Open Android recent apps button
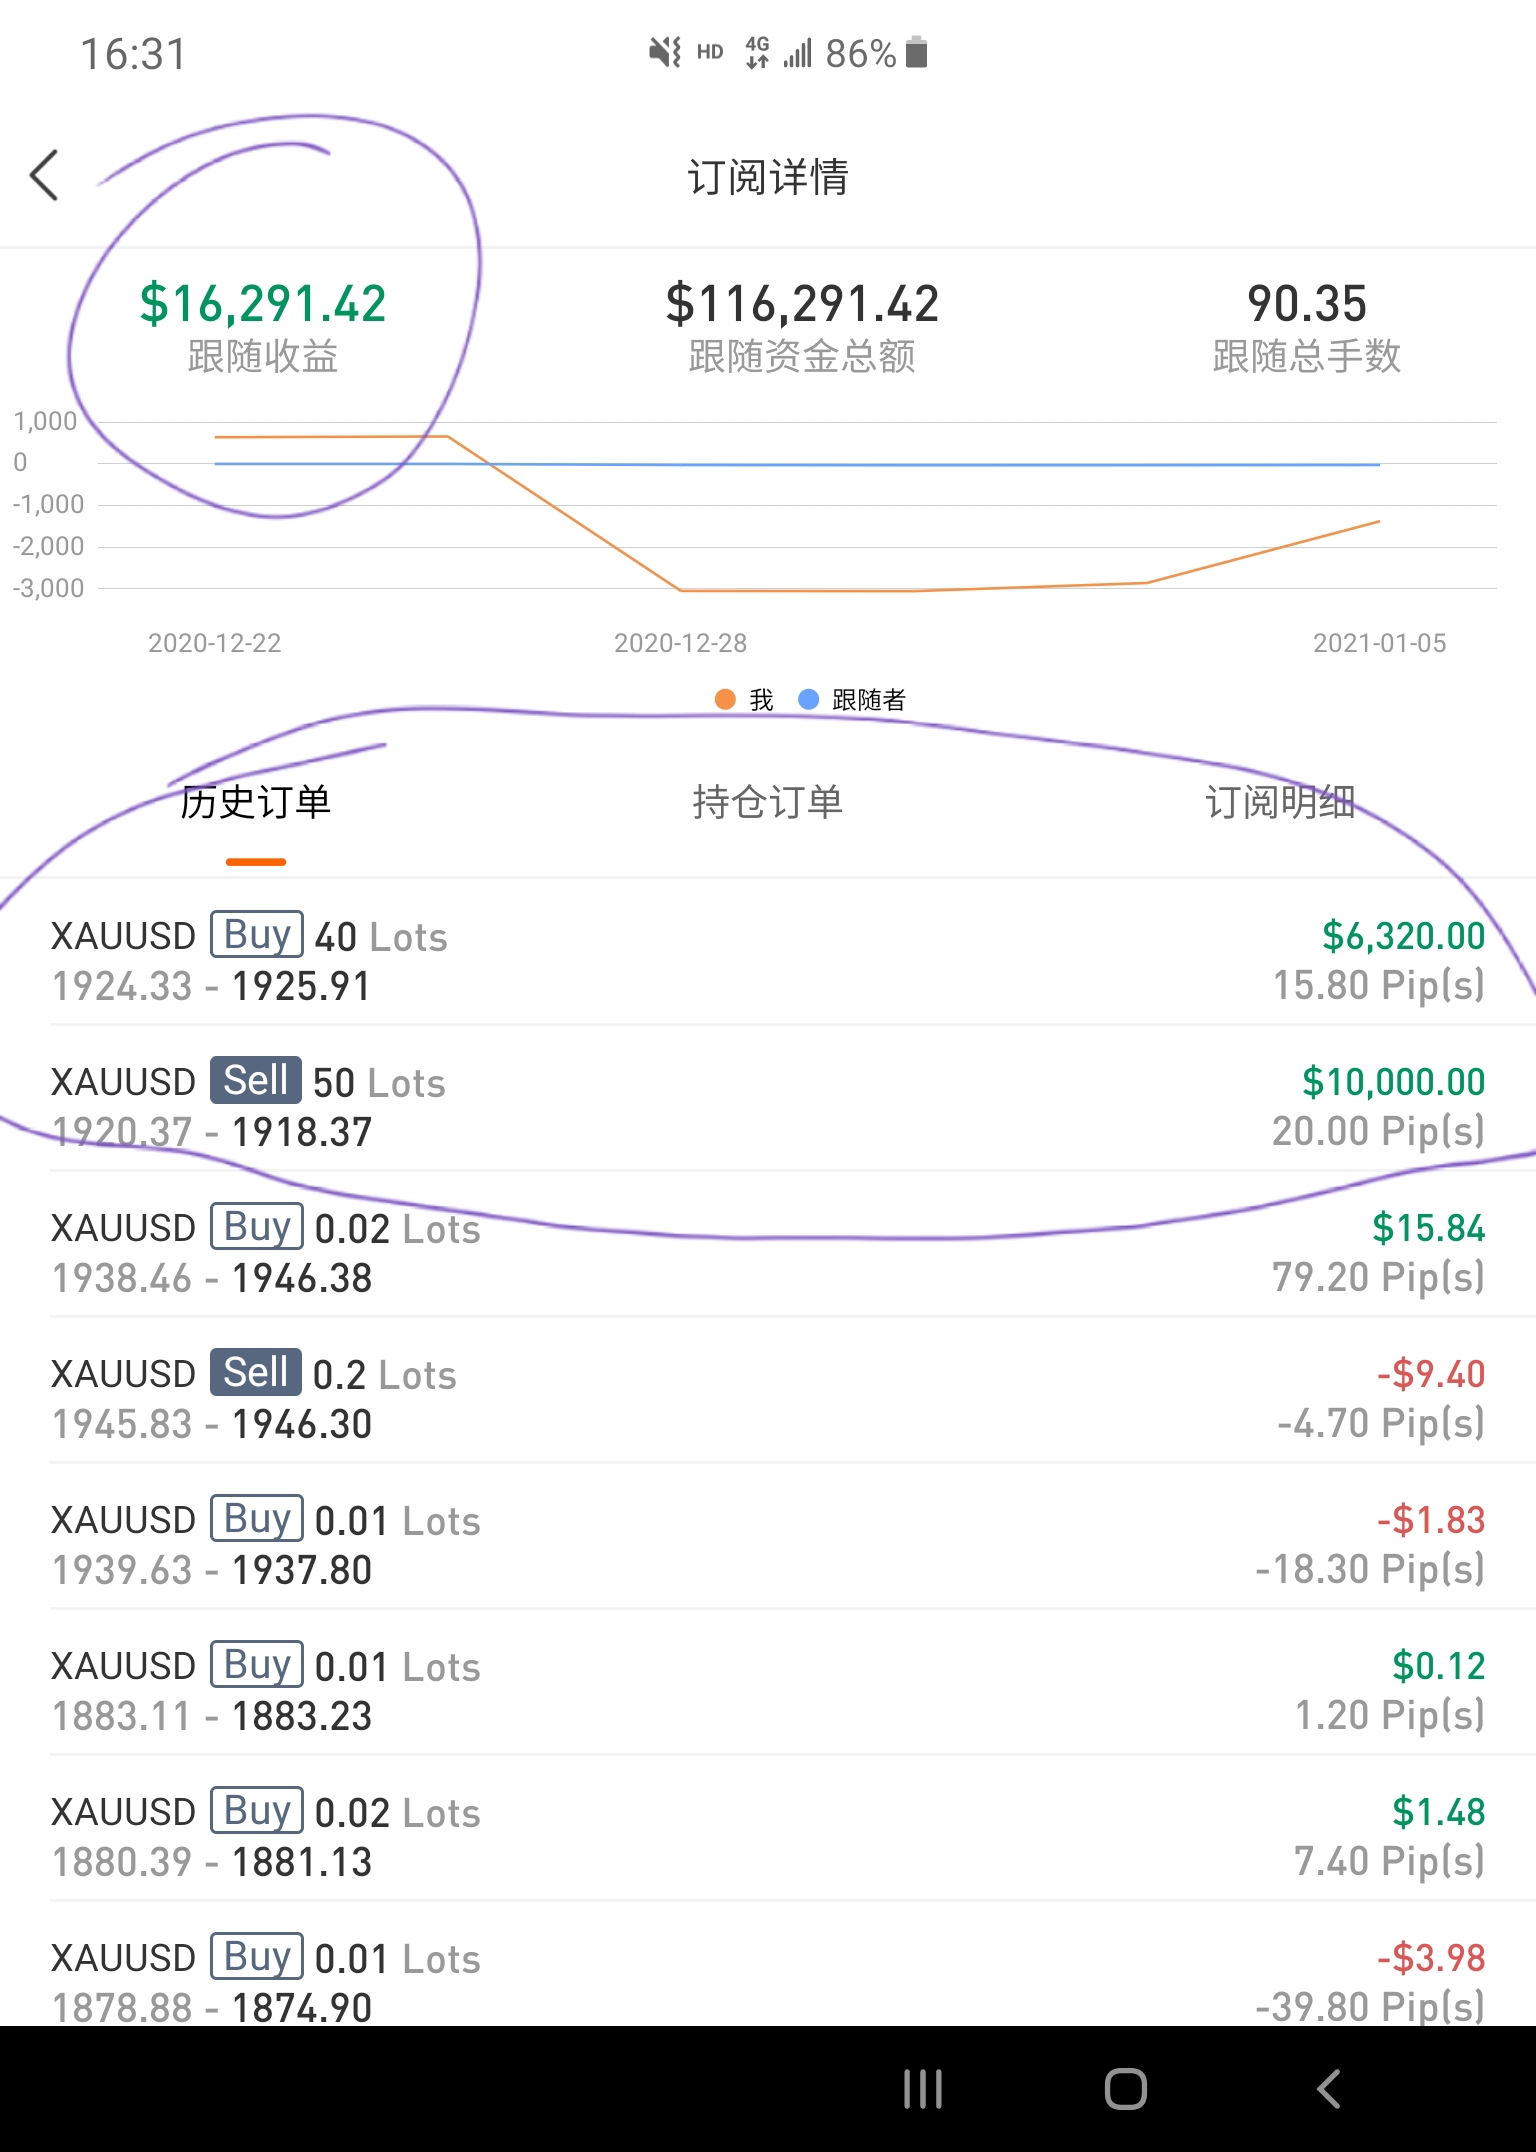The width and height of the screenshot is (1536, 2152). (x=922, y=2089)
